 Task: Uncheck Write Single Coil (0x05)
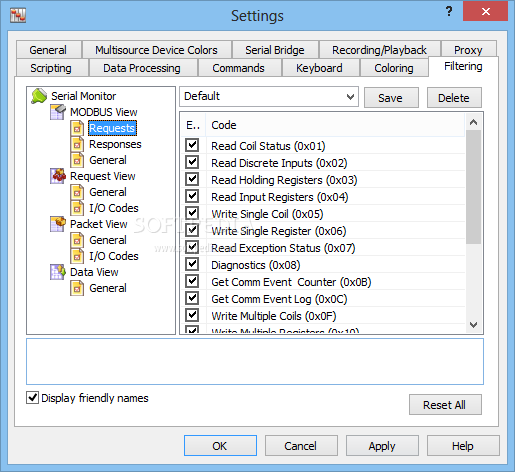(x=192, y=213)
